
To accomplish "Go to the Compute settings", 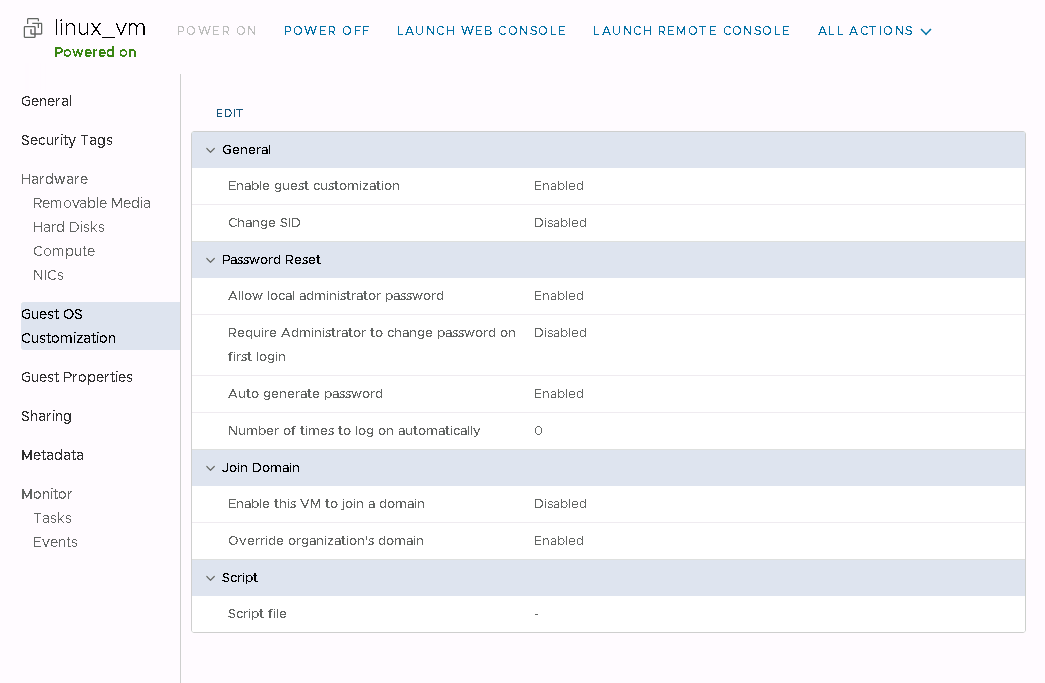I will coord(64,251).
